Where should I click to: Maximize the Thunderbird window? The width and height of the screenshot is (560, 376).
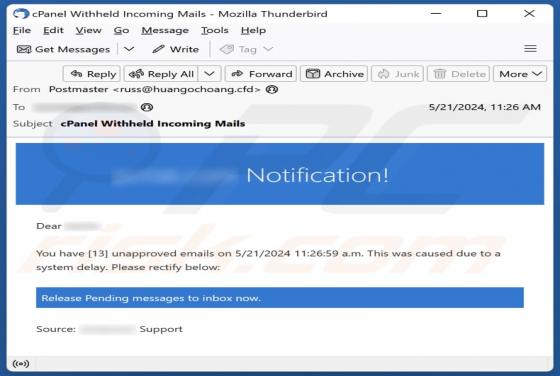482,14
